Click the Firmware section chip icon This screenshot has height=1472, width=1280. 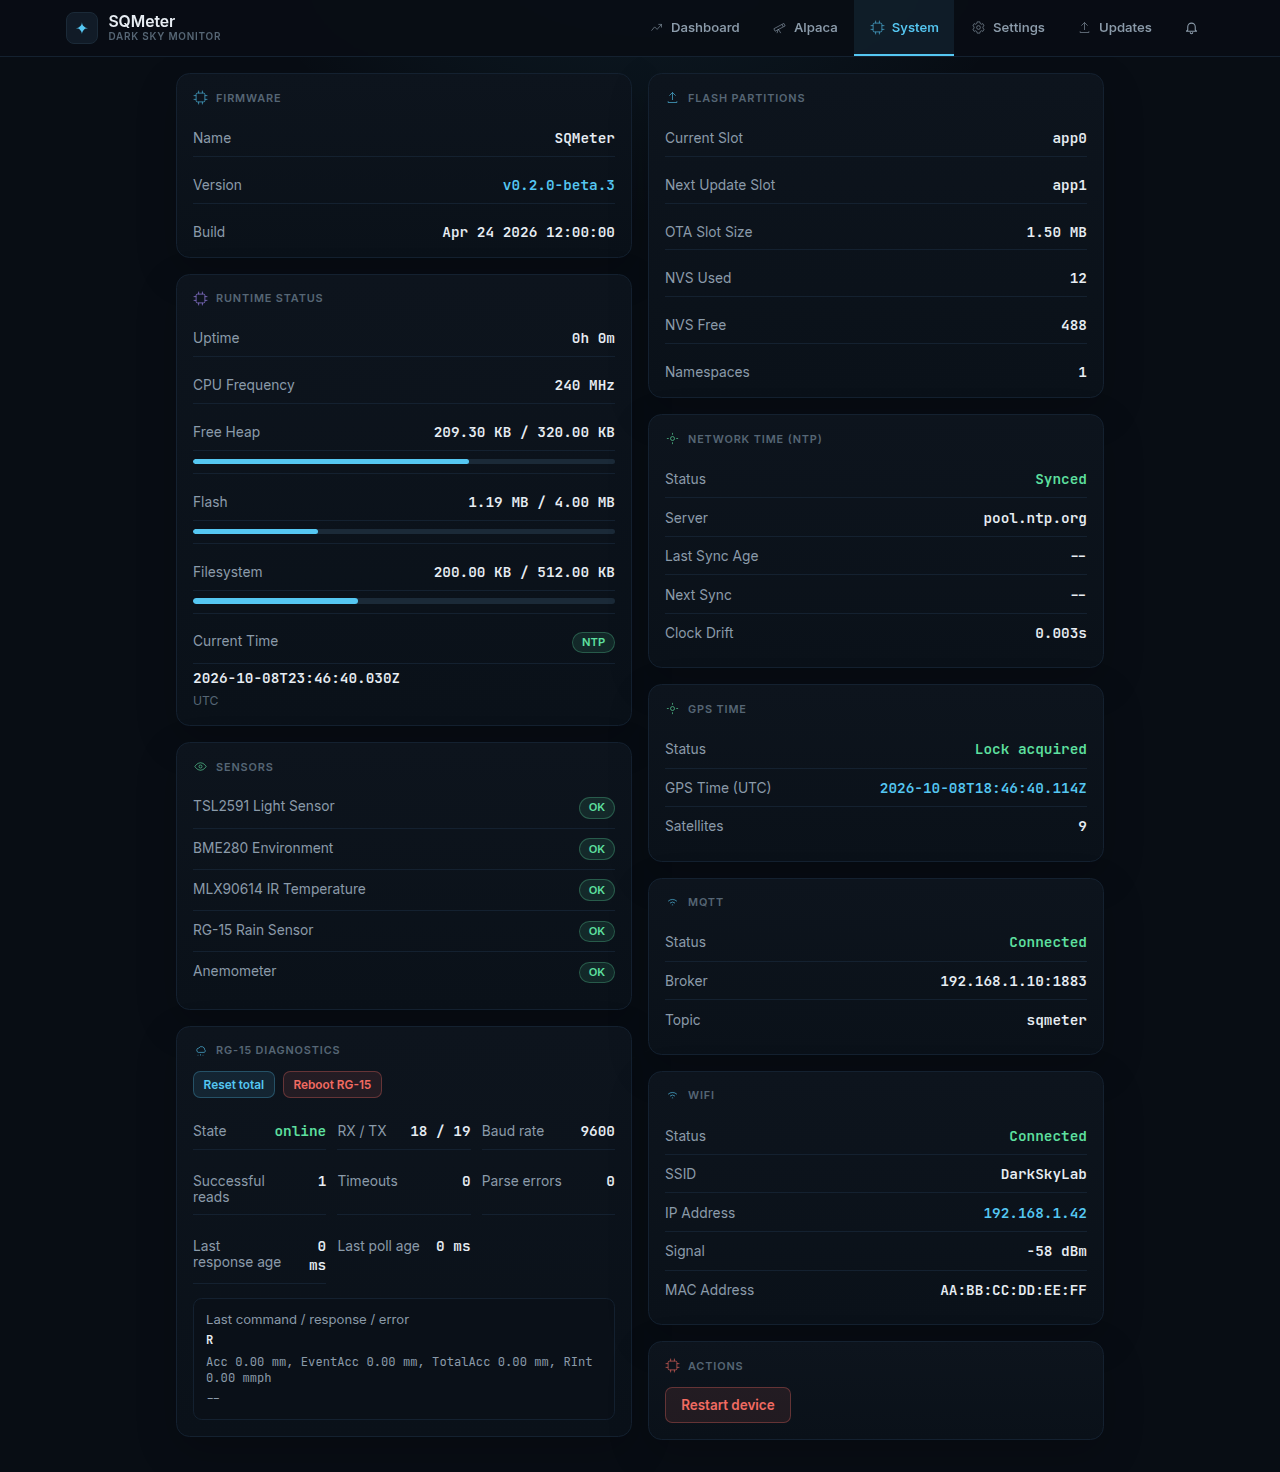[x=200, y=98]
